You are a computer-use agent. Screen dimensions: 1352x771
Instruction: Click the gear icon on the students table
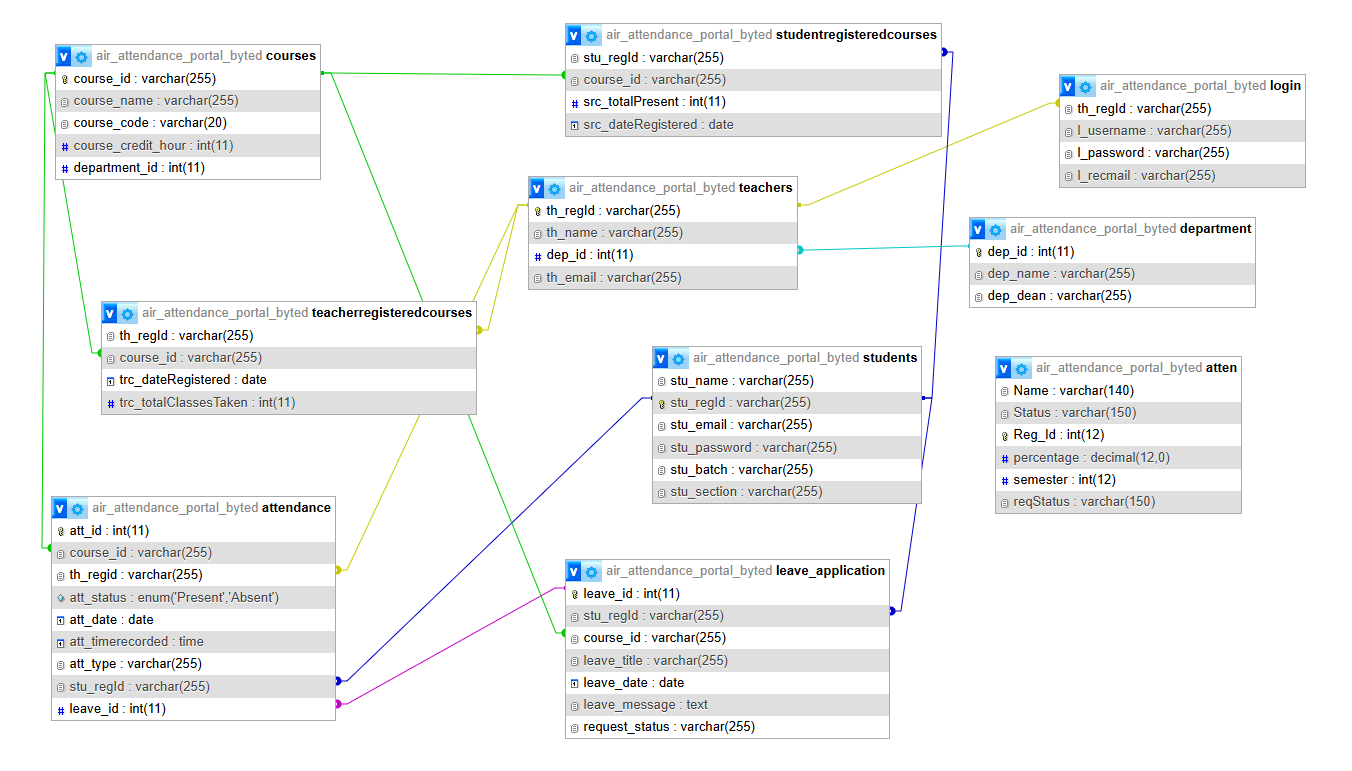pos(679,358)
